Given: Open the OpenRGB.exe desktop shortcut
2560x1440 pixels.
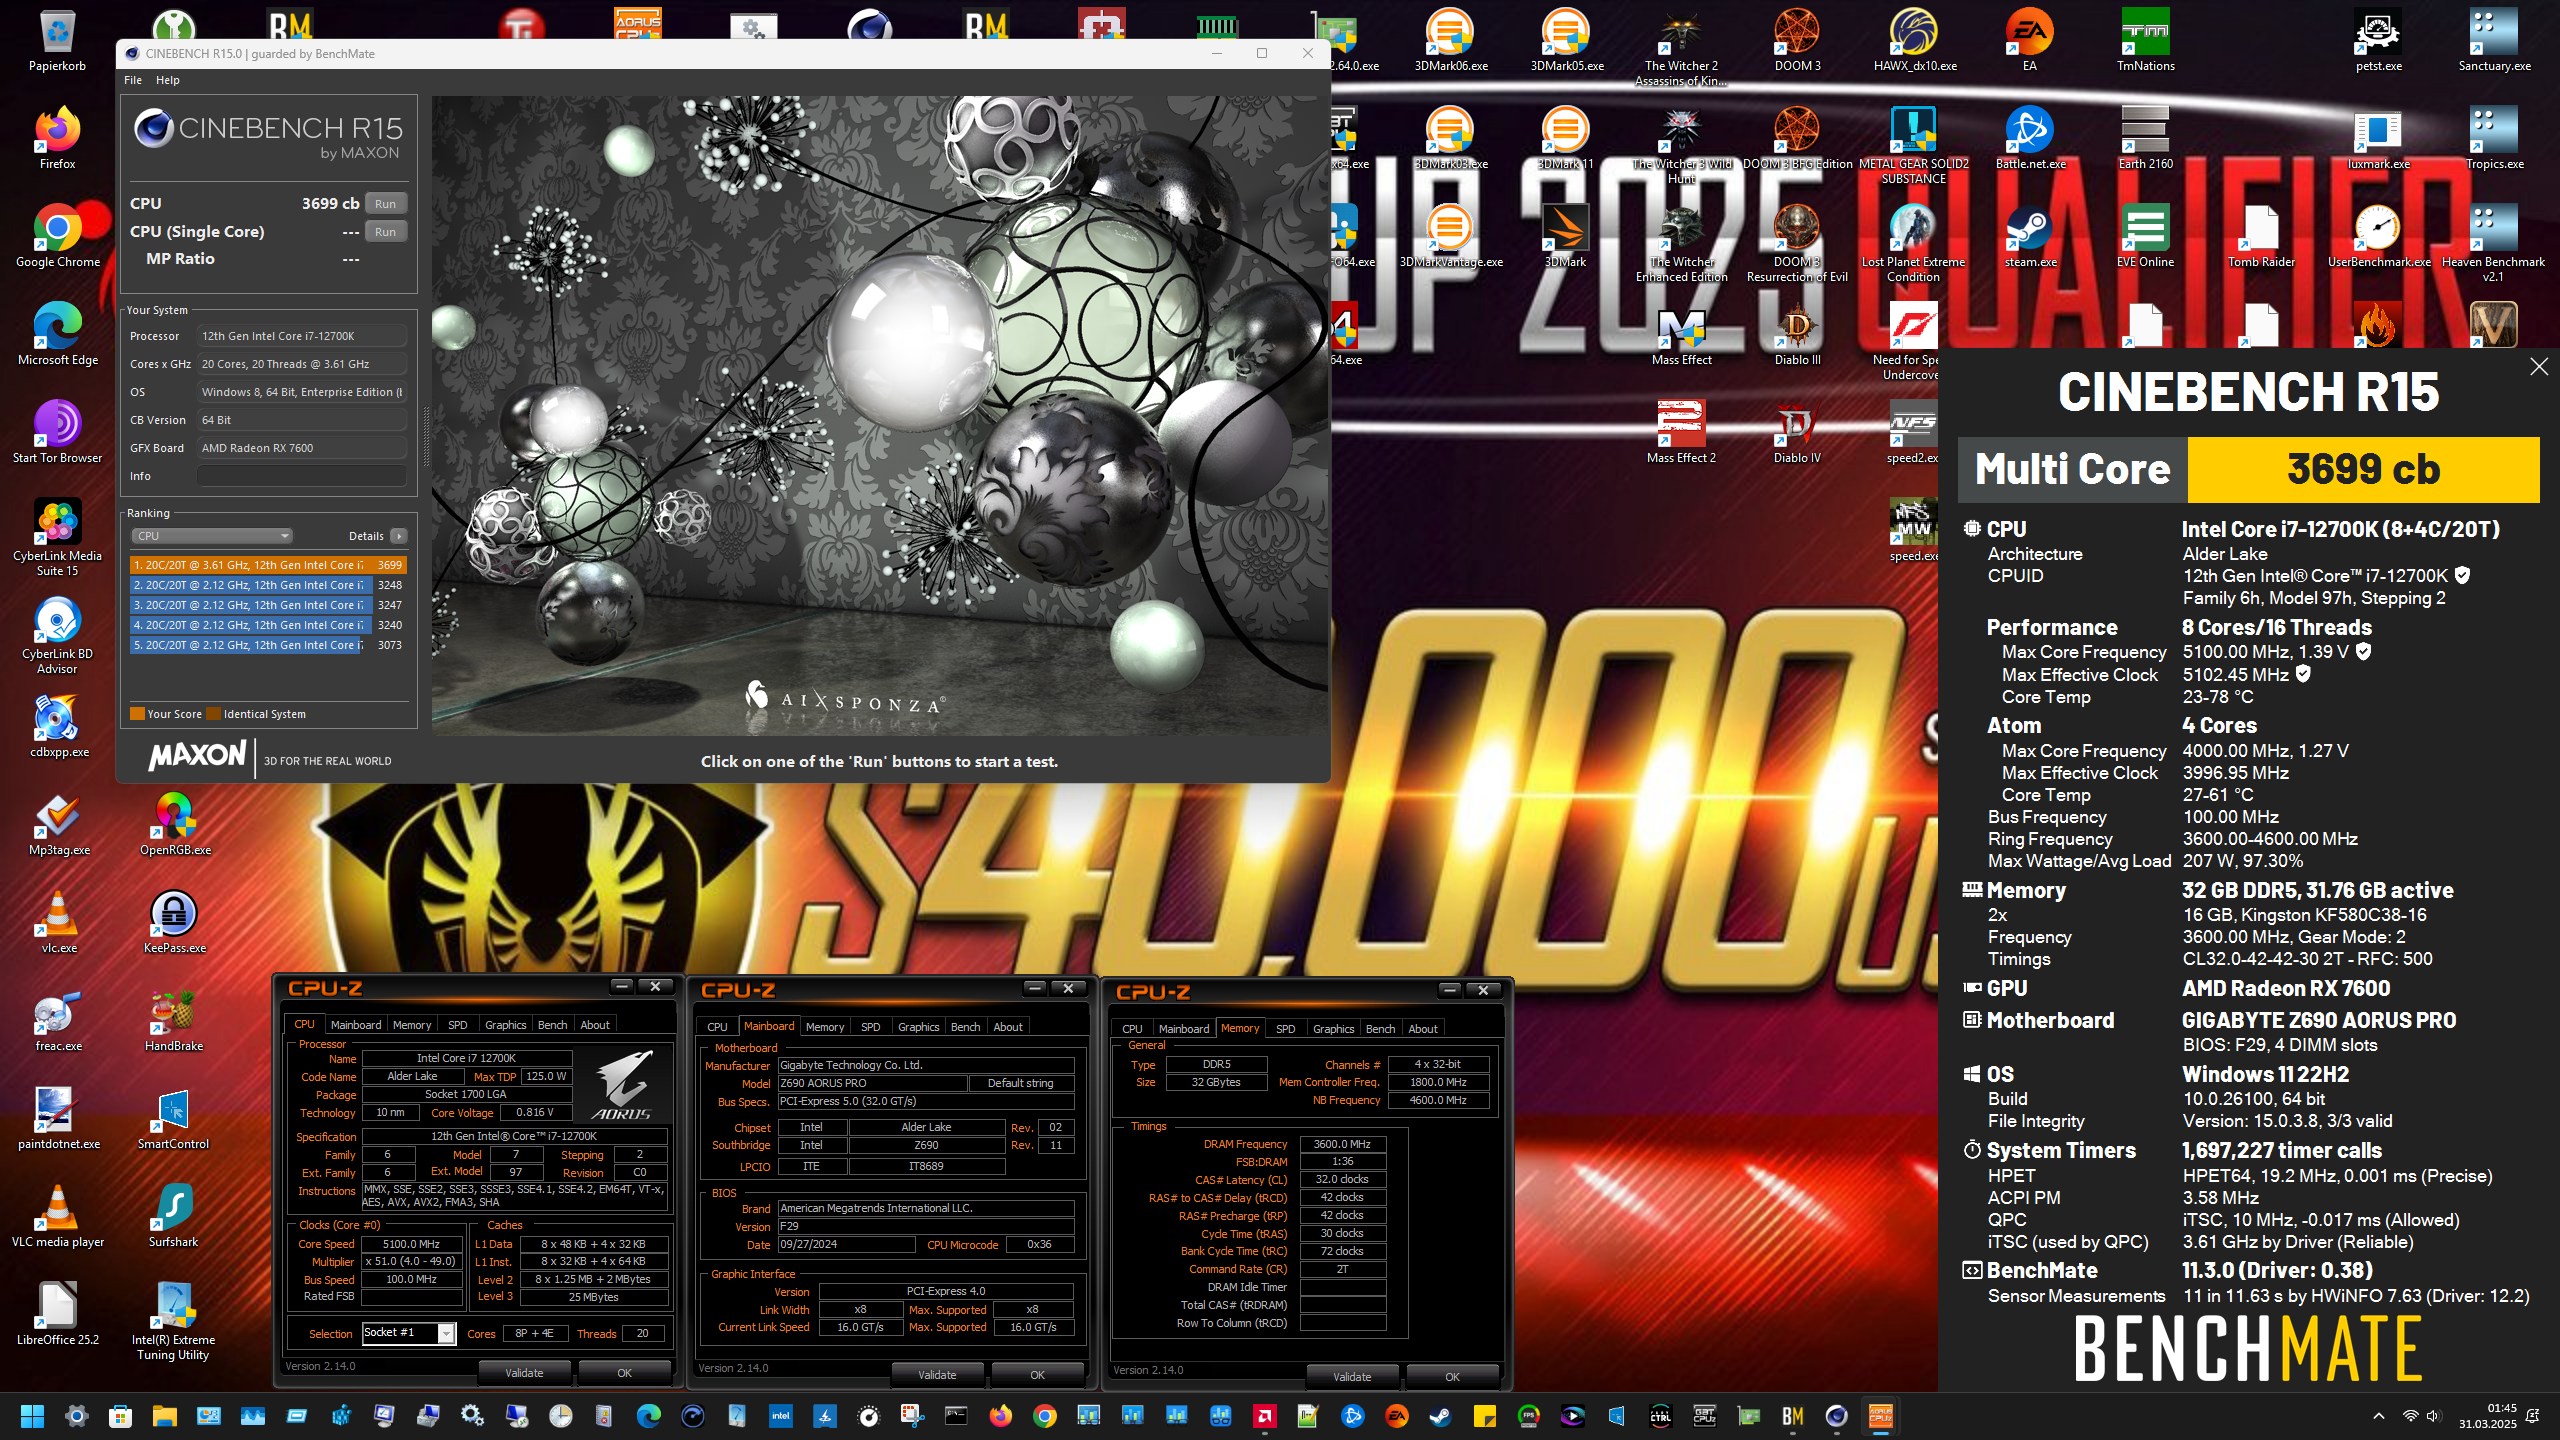Looking at the screenshot, I should pos(174,825).
